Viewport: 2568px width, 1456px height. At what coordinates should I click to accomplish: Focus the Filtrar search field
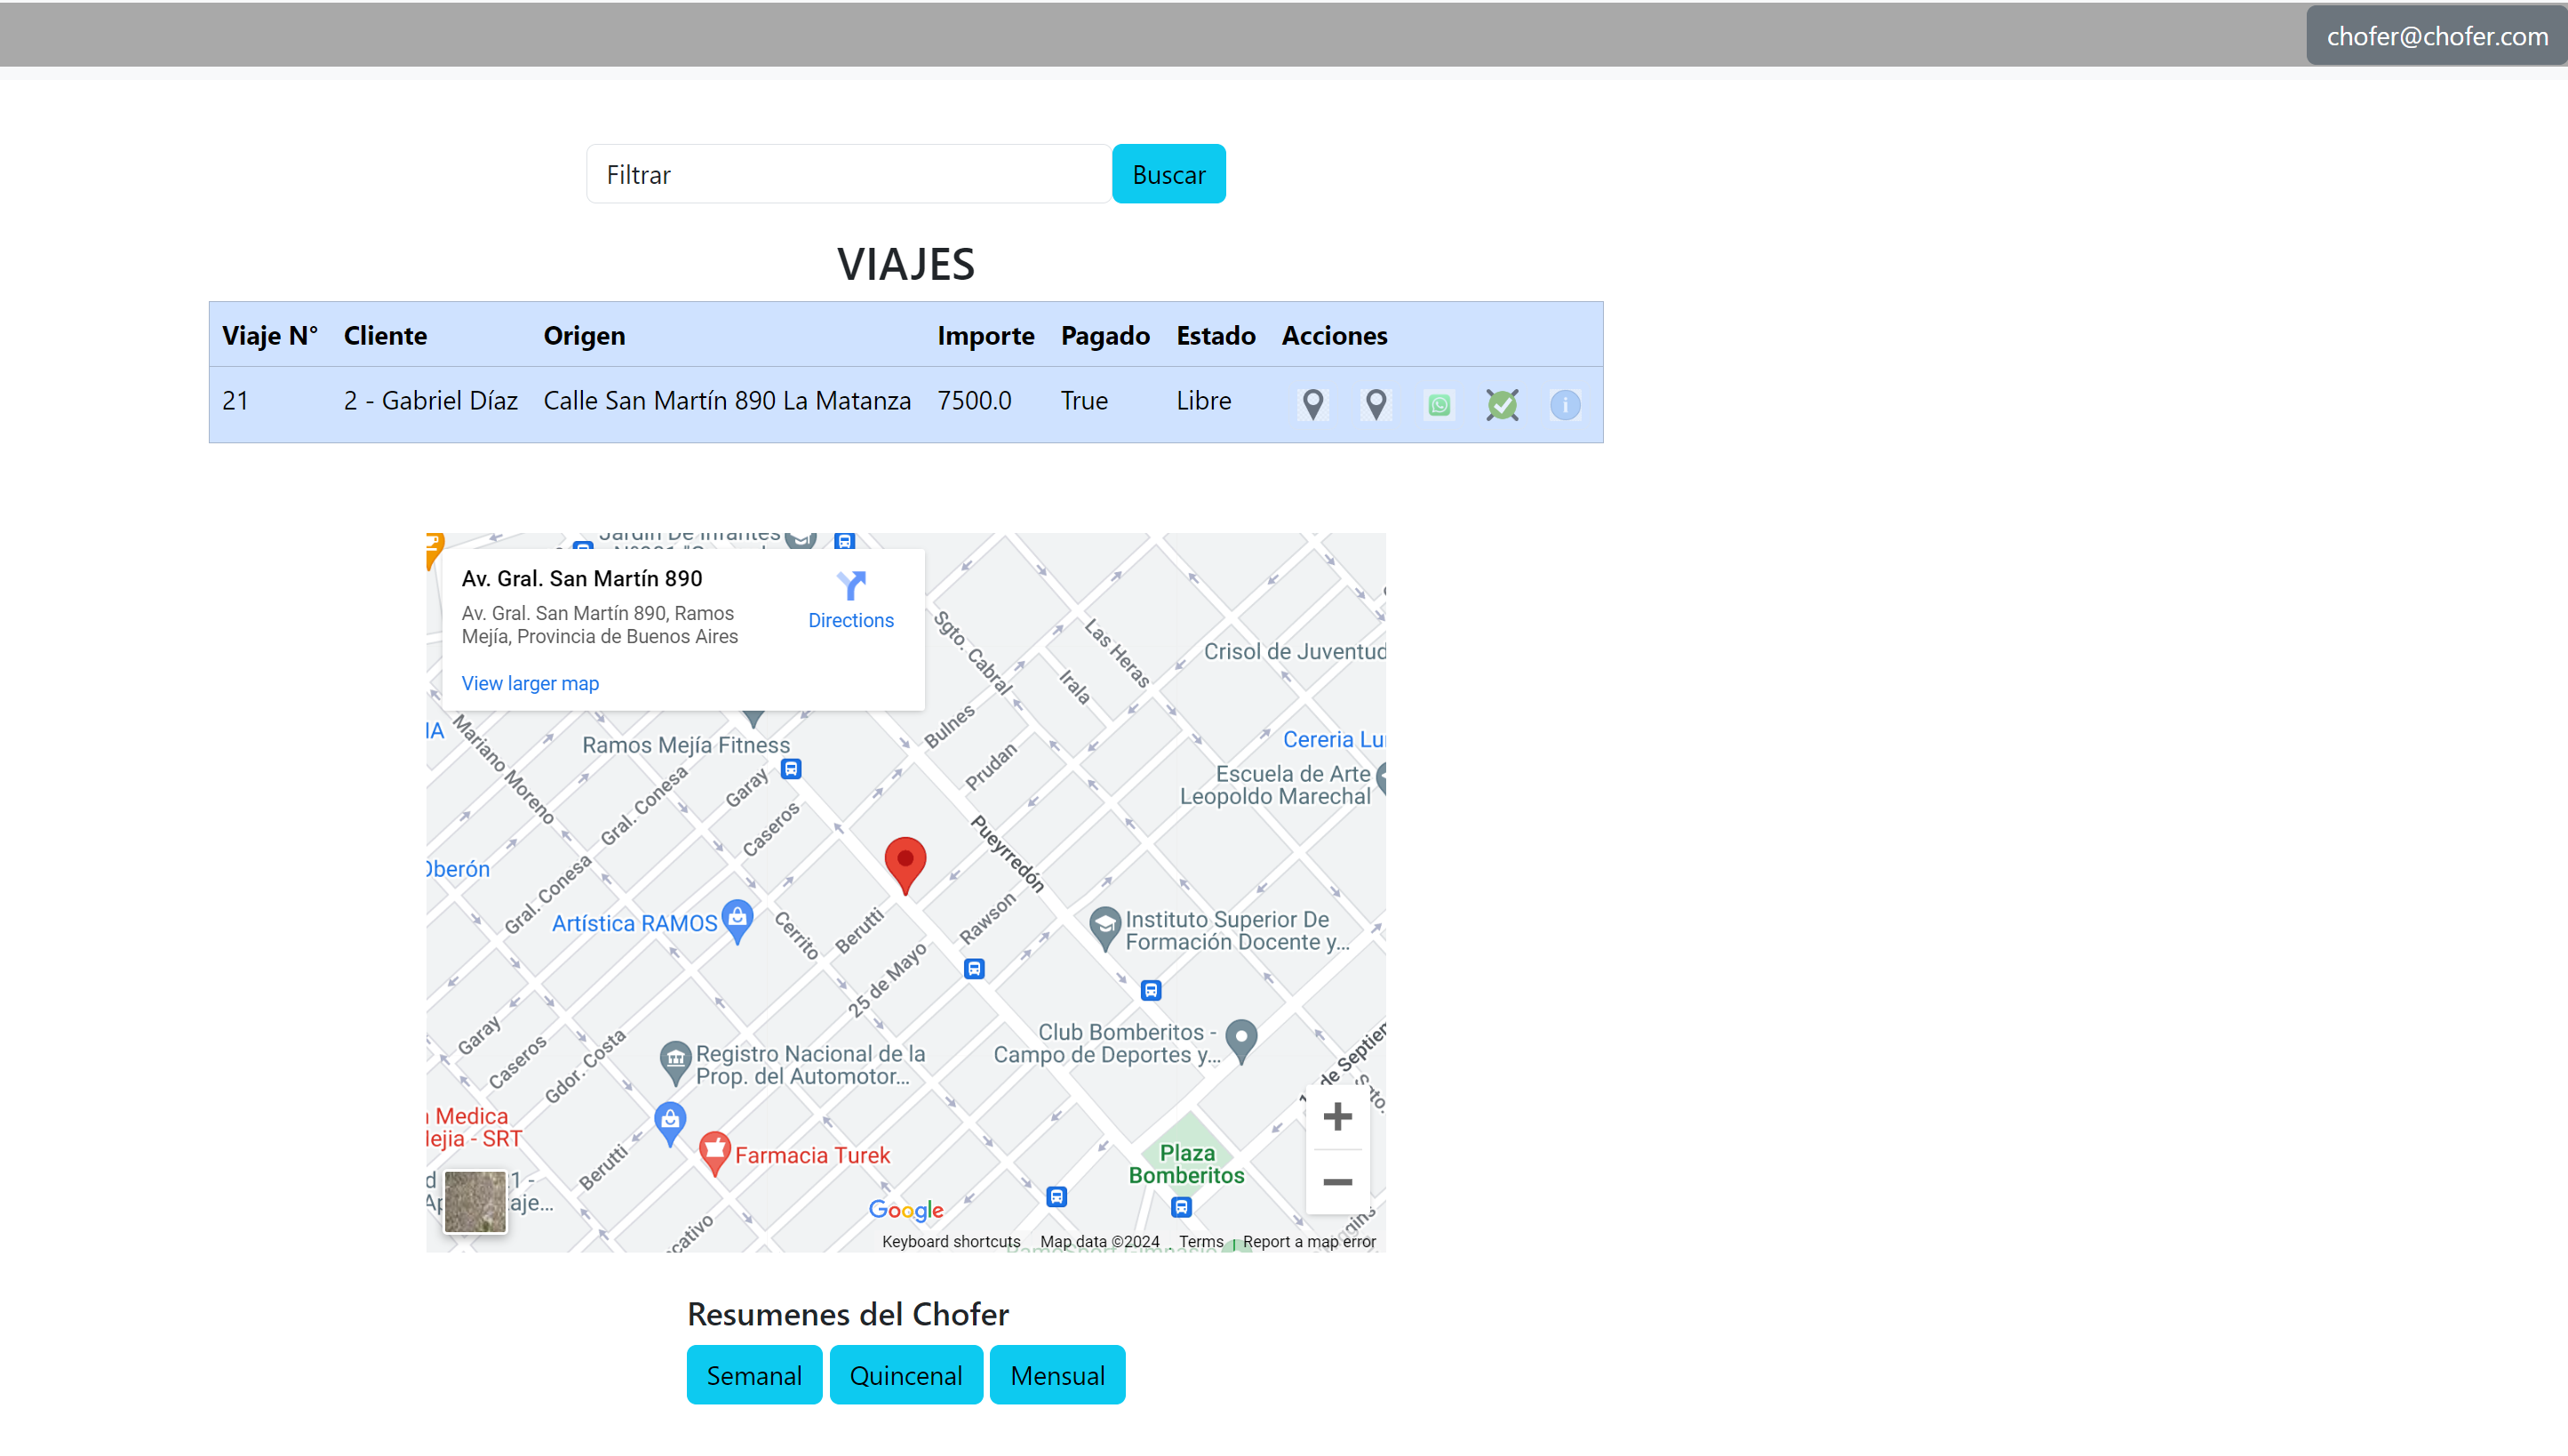click(848, 174)
